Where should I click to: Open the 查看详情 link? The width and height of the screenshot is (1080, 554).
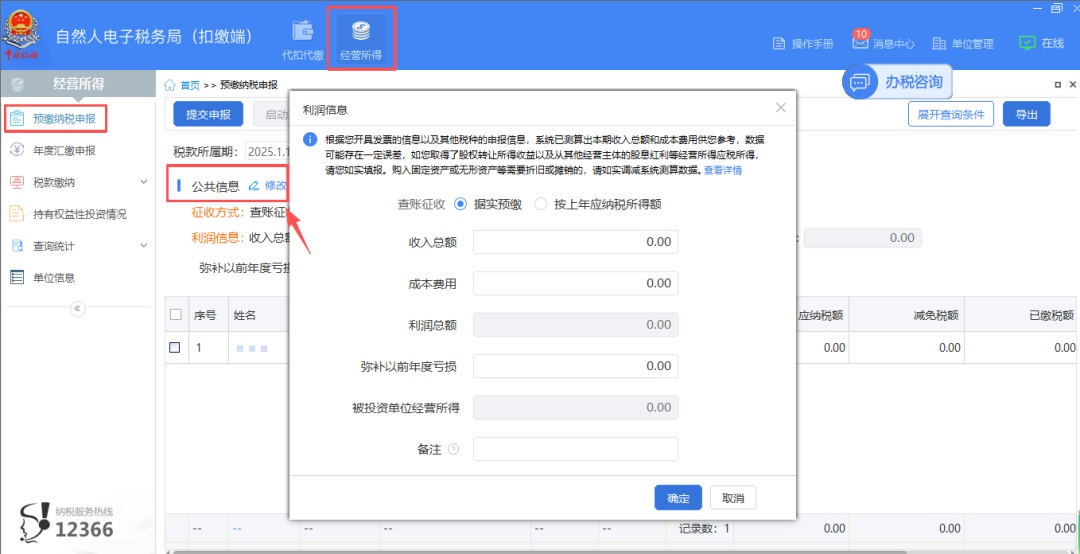(x=723, y=171)
